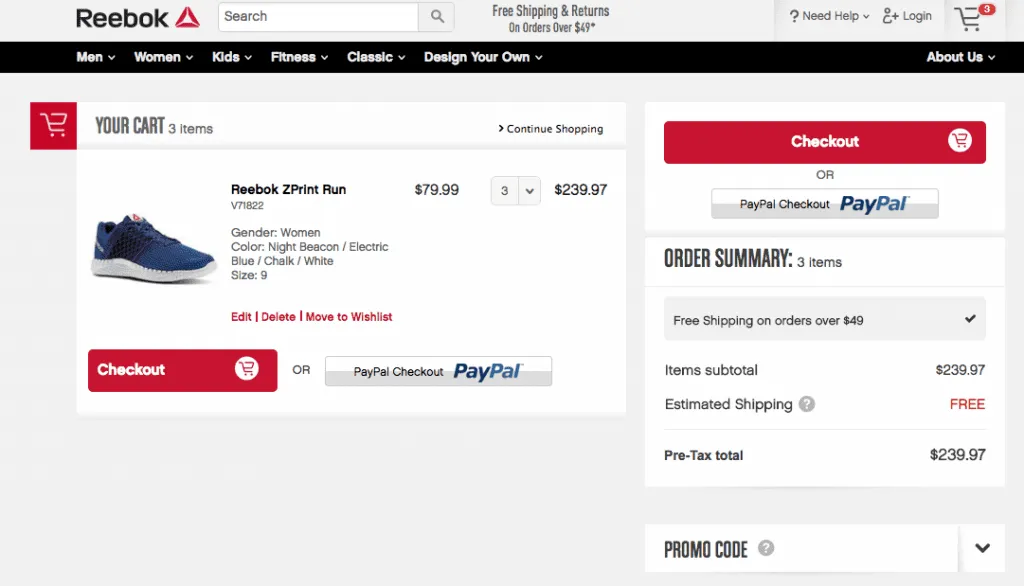Click the Checkout button above Order Summary
The width and height of the screenshot is (1024, 586).
point(825,142)
